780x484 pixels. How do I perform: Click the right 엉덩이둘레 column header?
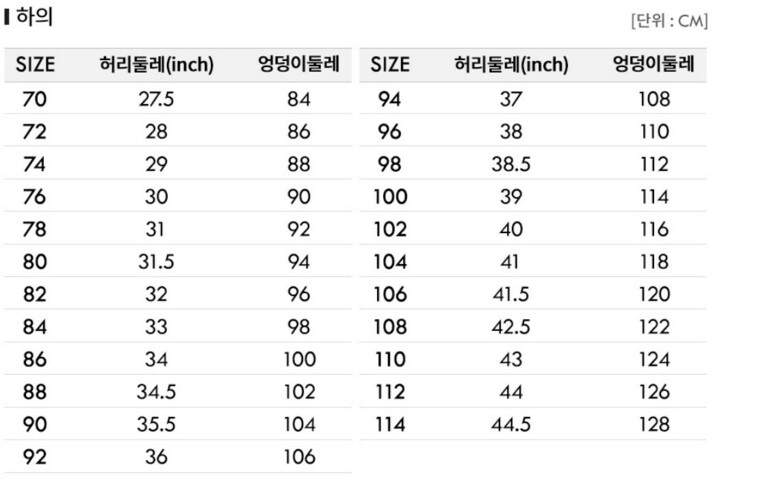(653, 66)
